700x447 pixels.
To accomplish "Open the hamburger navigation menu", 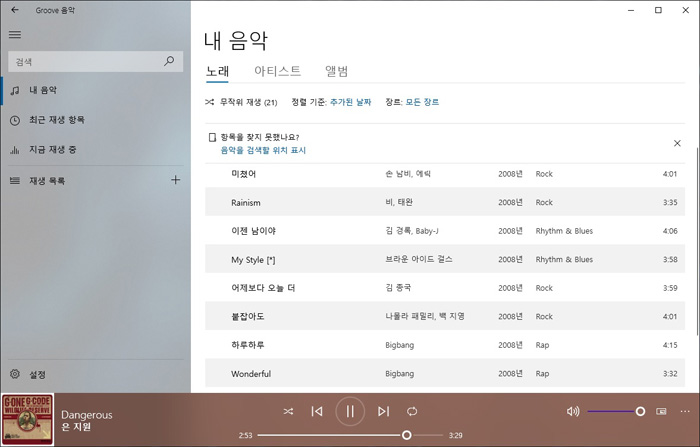I will [15, 34].
